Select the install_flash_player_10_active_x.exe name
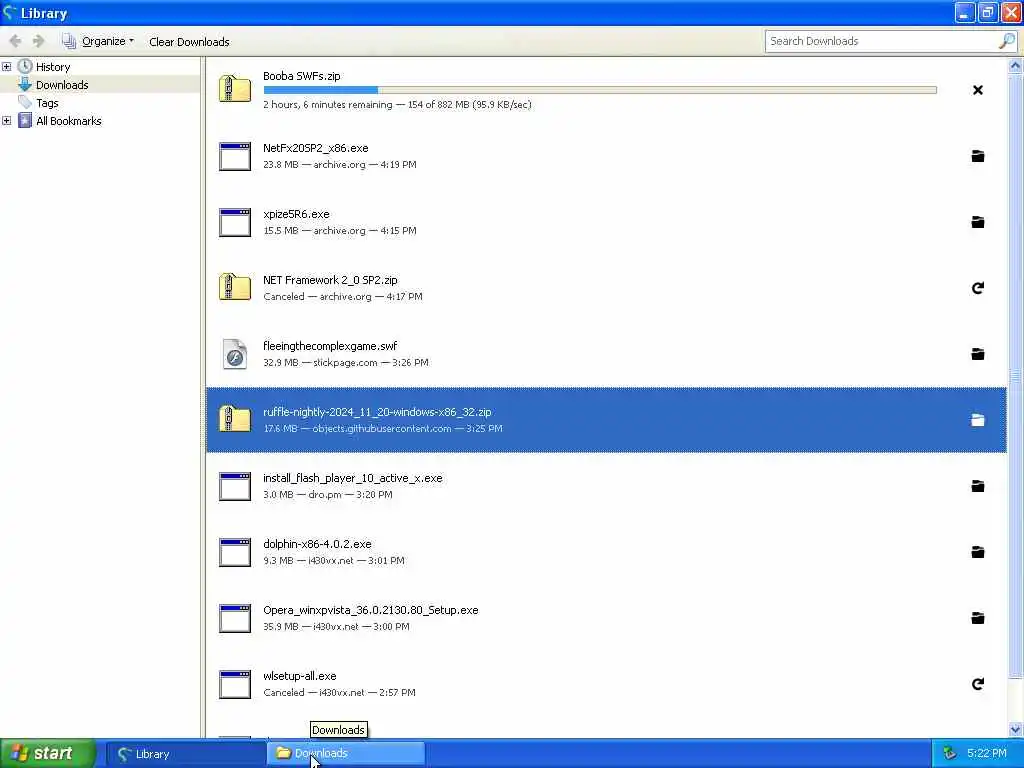This screenshot has width=1024, height=768. coord(353,478)
